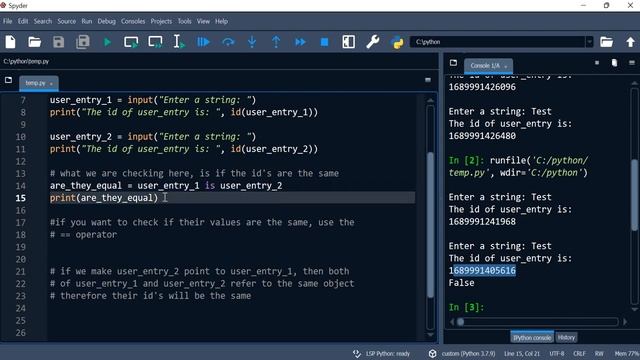Open PYTHONPATH manager Python icon

pyautogui.click(x=397, y=42)
